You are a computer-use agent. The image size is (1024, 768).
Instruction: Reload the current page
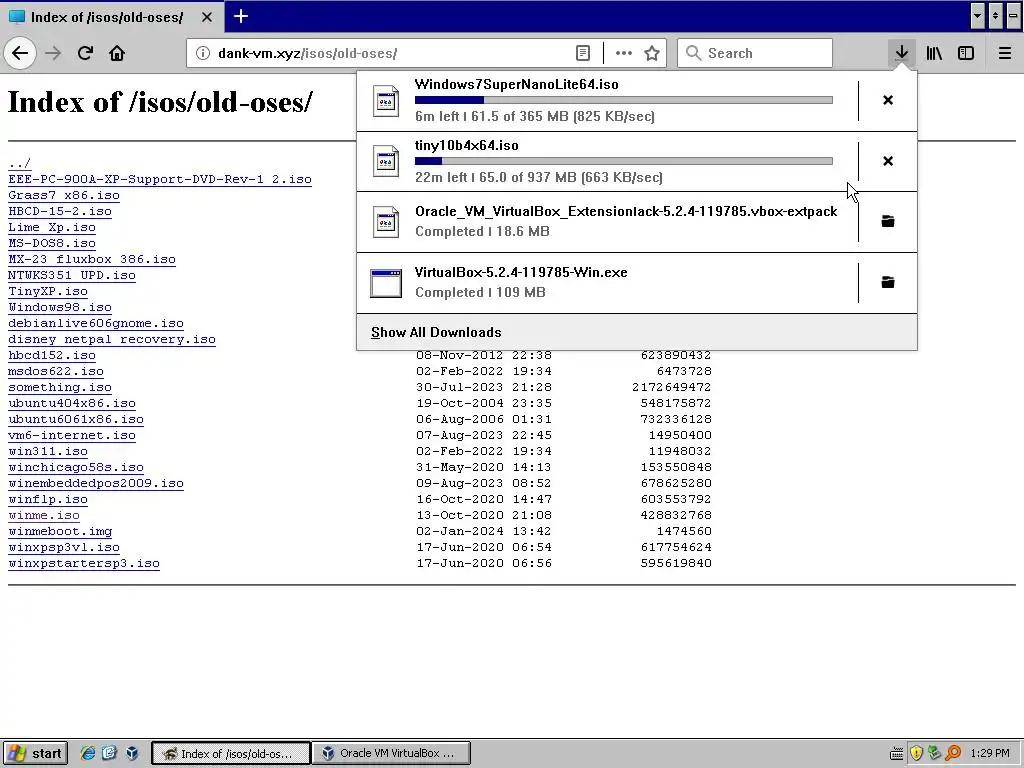[85, 53]
